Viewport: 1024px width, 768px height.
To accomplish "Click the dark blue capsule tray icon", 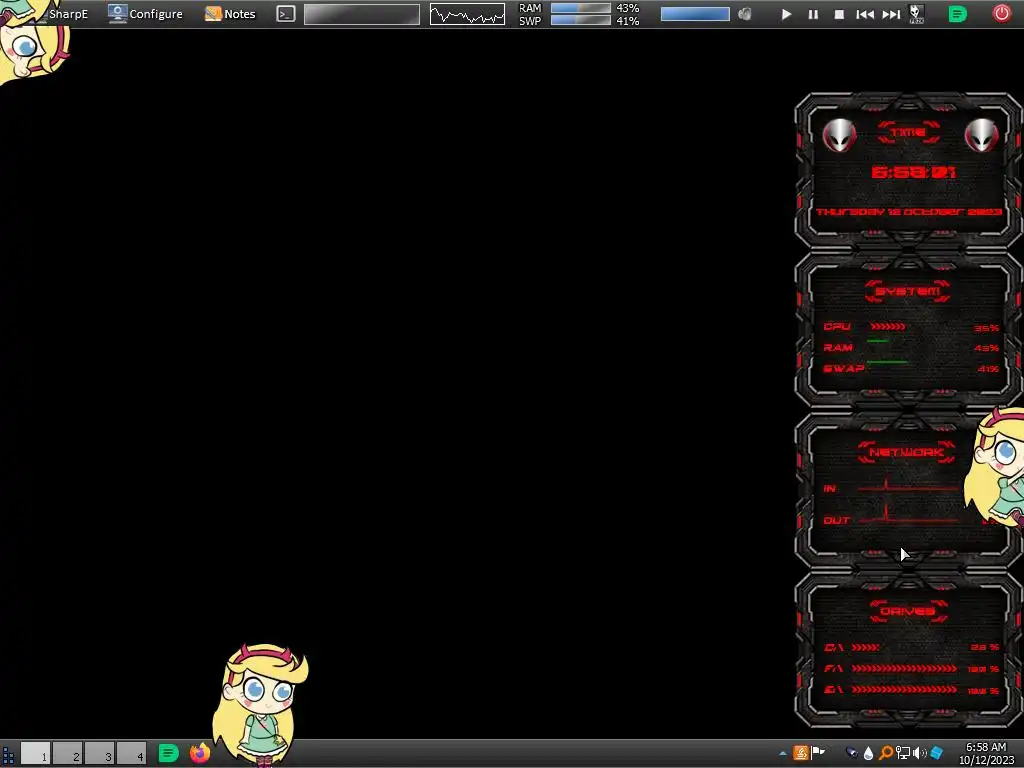I will click(x=851, y=753).
